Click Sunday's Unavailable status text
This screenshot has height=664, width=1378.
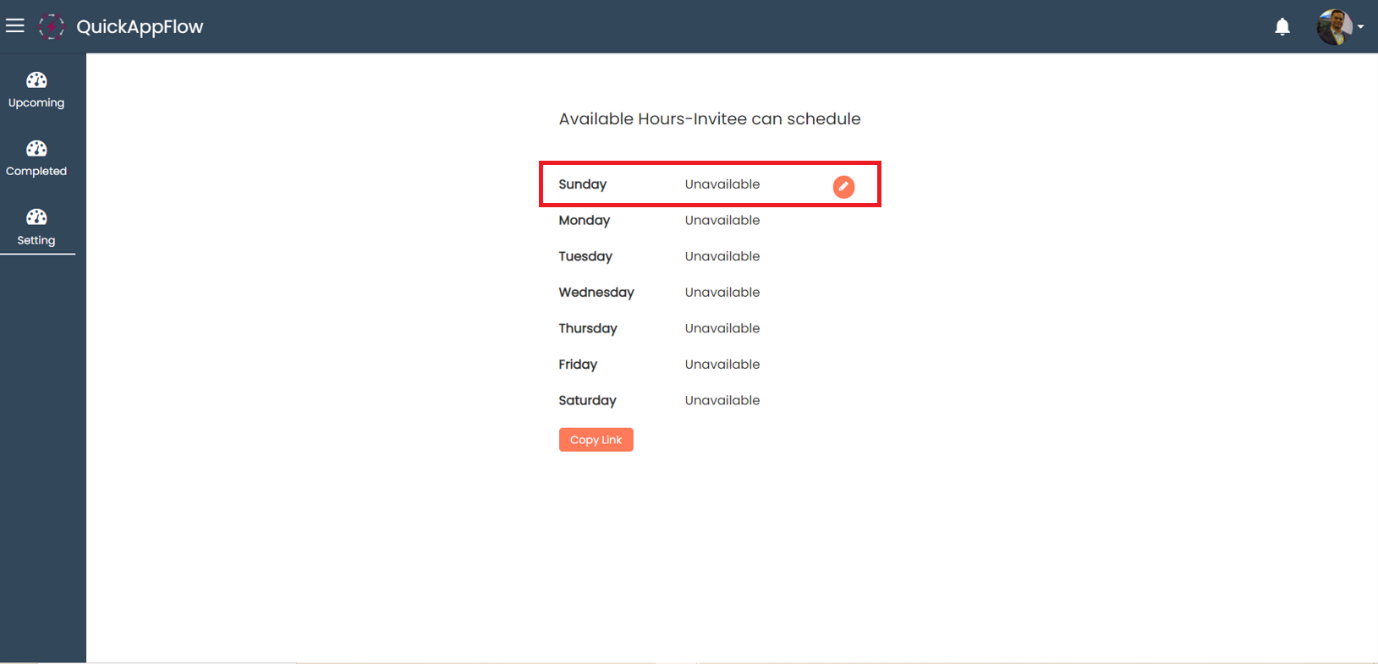722,185
